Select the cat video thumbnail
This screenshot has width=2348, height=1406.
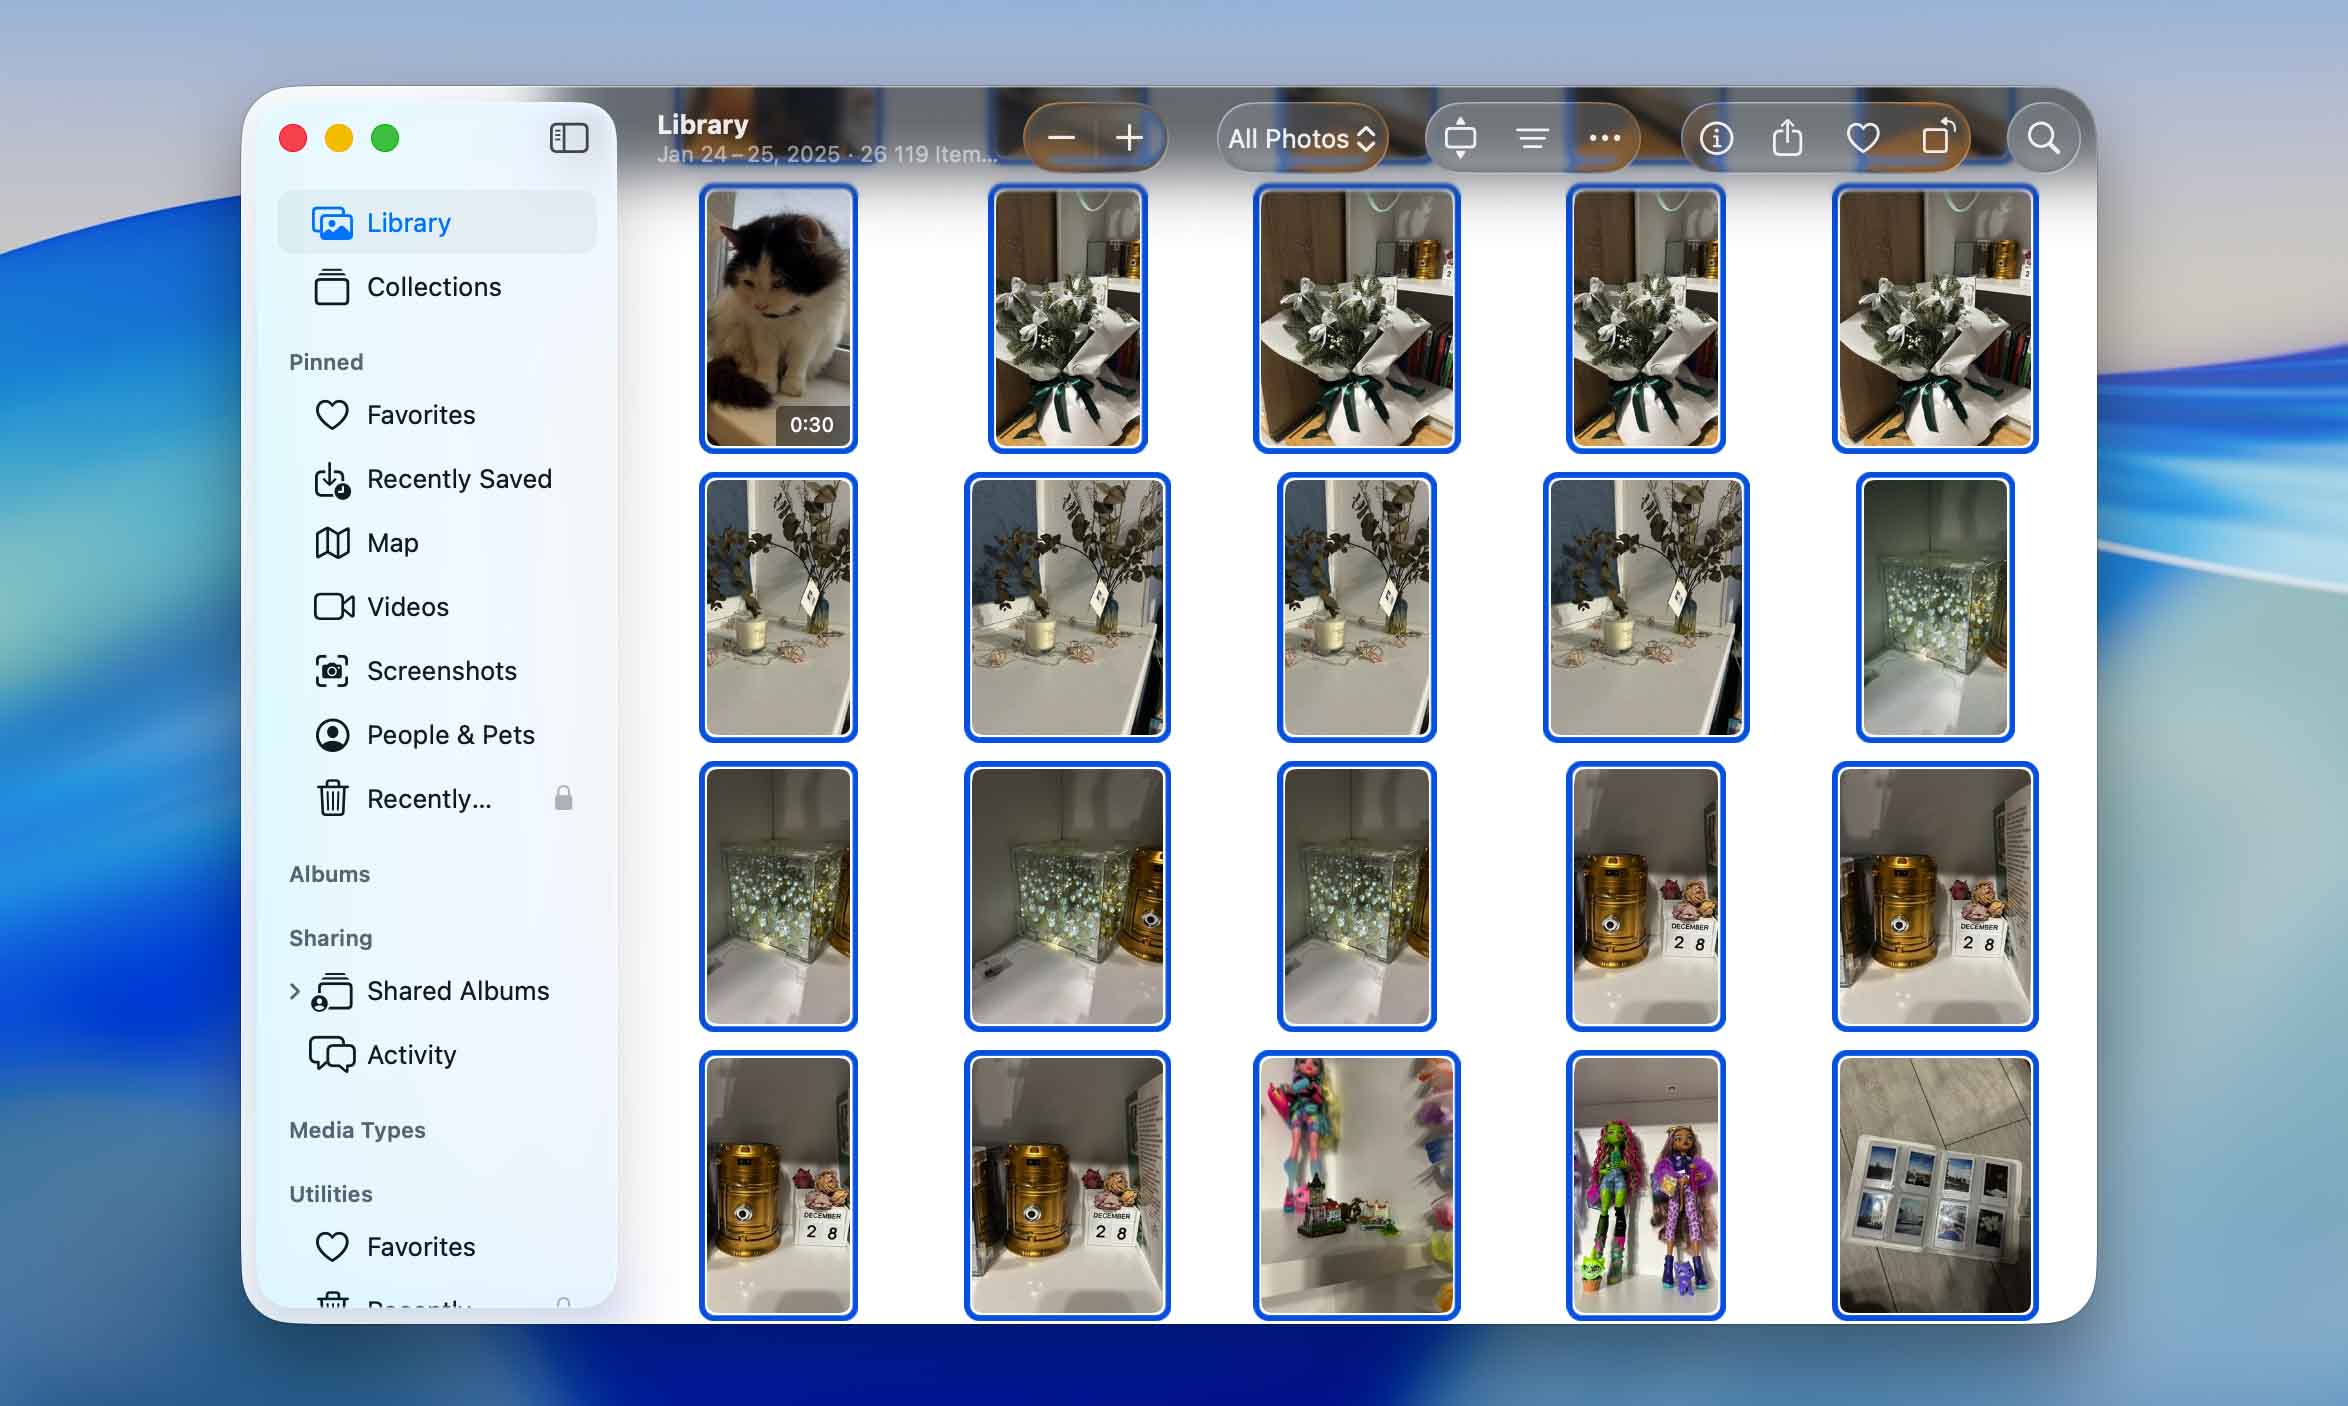778,318
